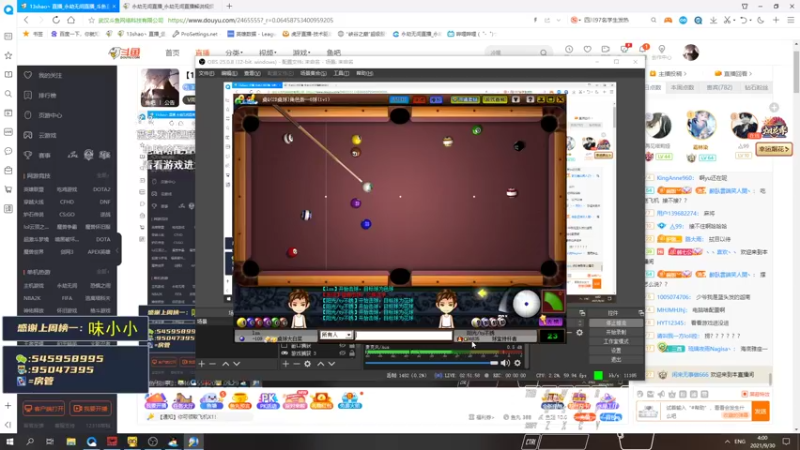Image resolution: width=800 pixels, height=450 pixels.
Task: Click the cue ball spin control
Action: point(526,304)
